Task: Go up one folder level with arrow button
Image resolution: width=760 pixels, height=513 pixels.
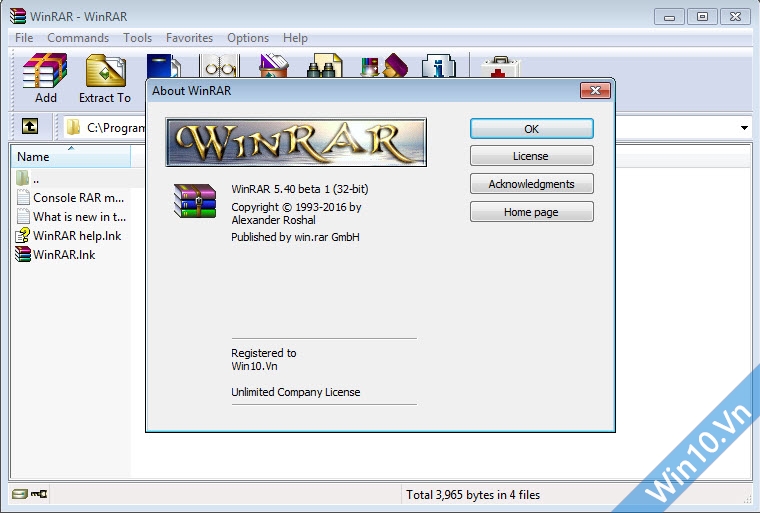Action: (x=30, y=127)
